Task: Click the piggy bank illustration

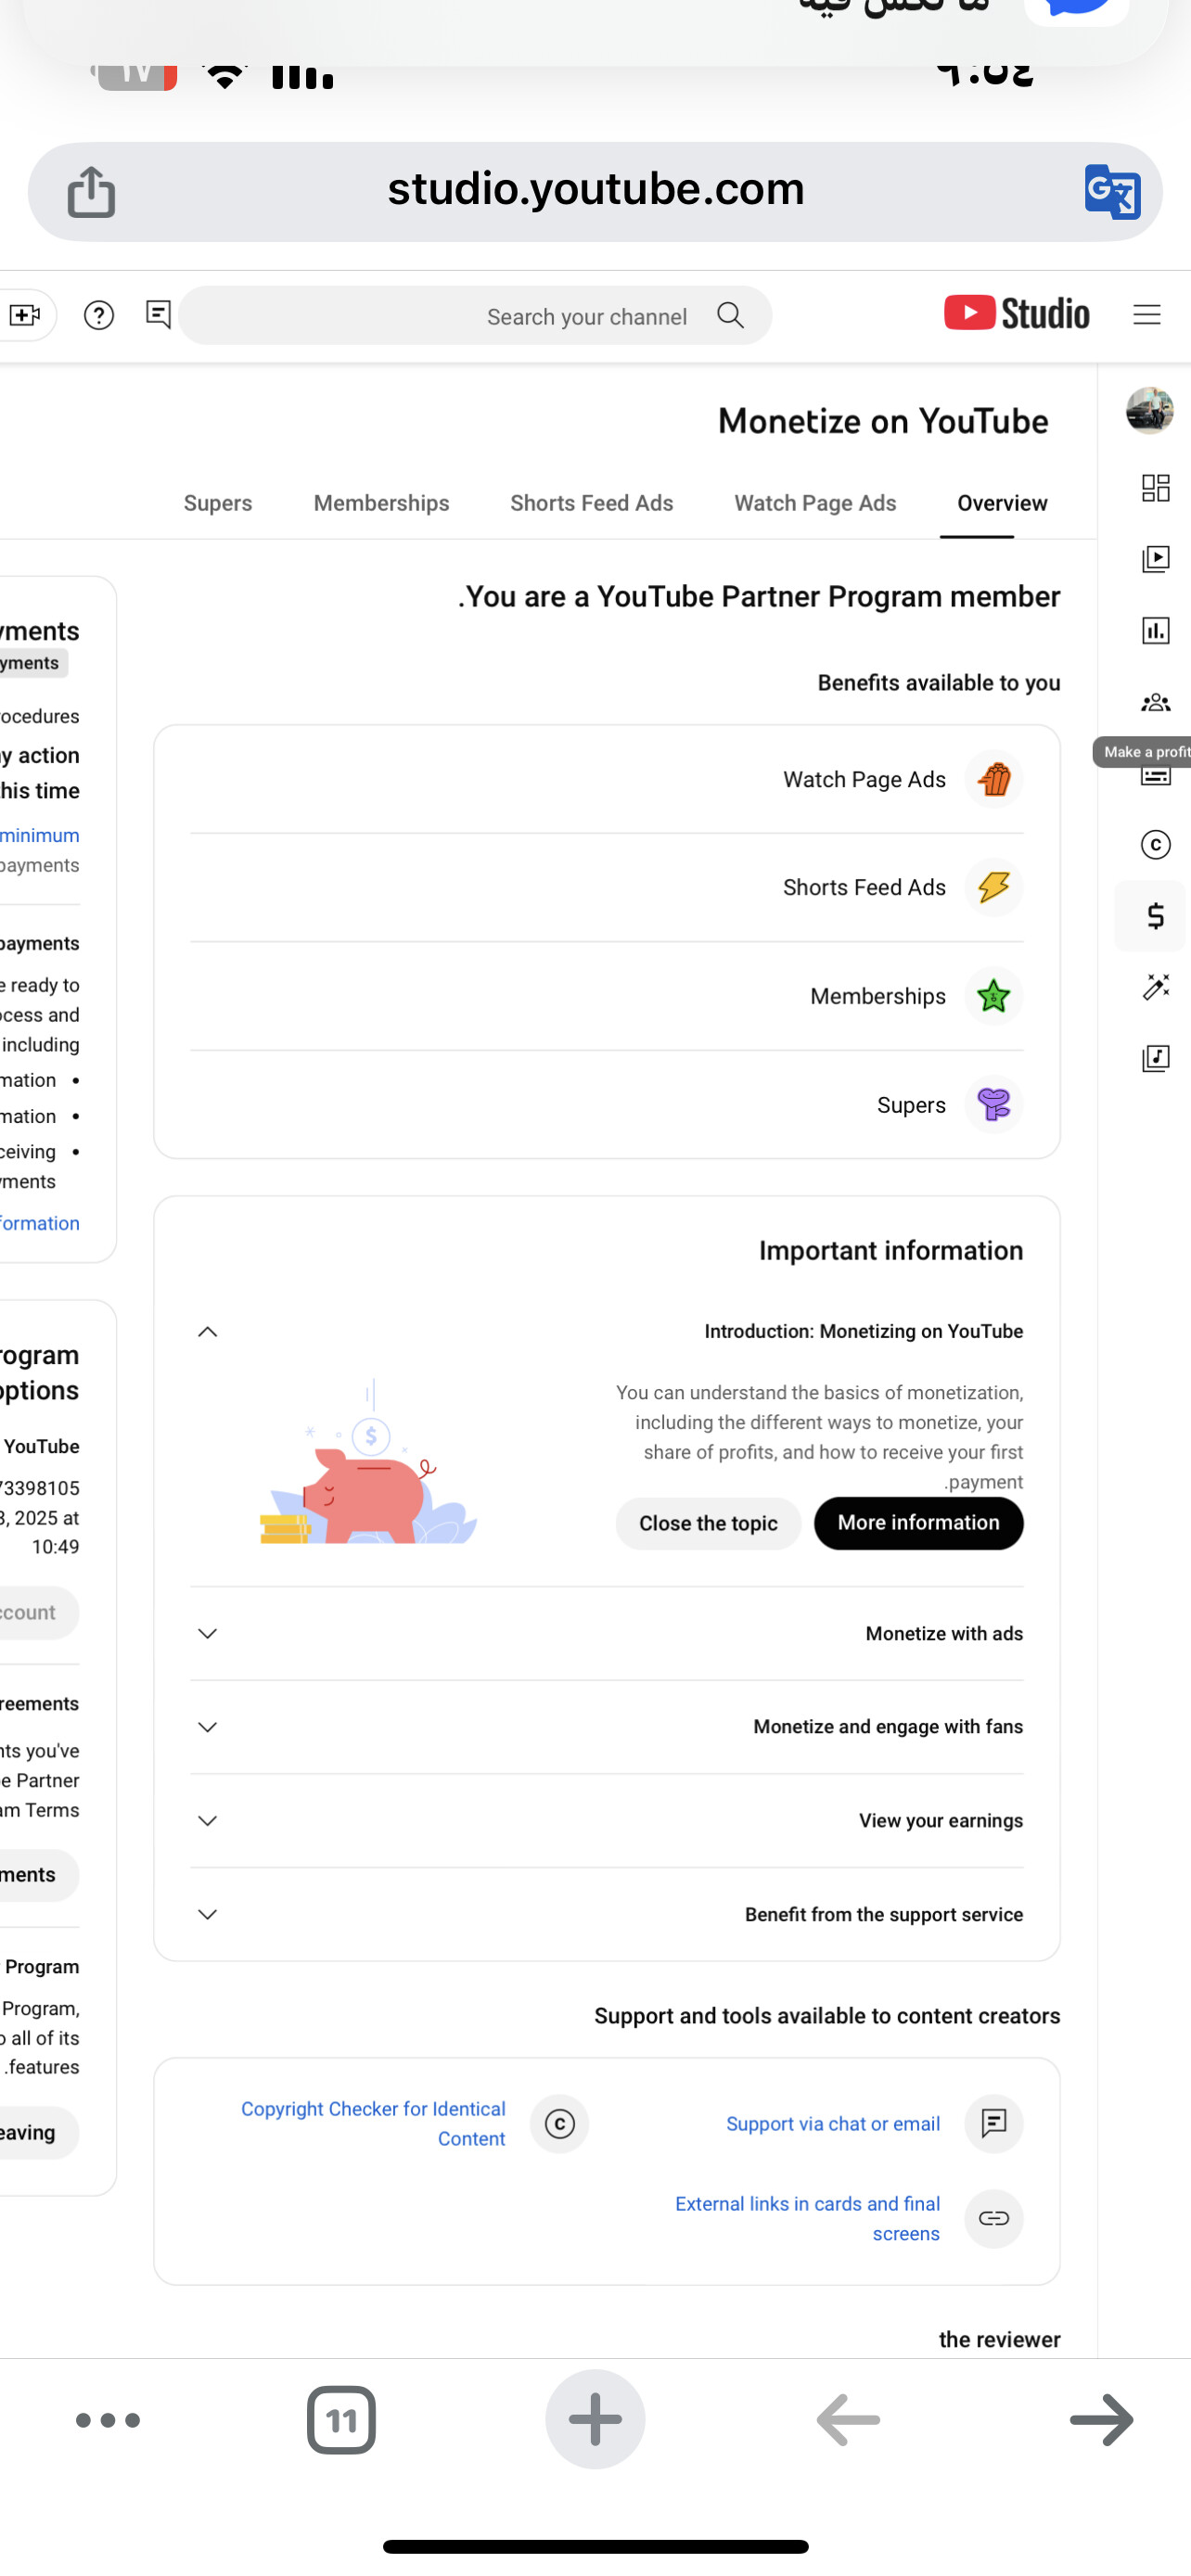Action: pos(368,1462)
